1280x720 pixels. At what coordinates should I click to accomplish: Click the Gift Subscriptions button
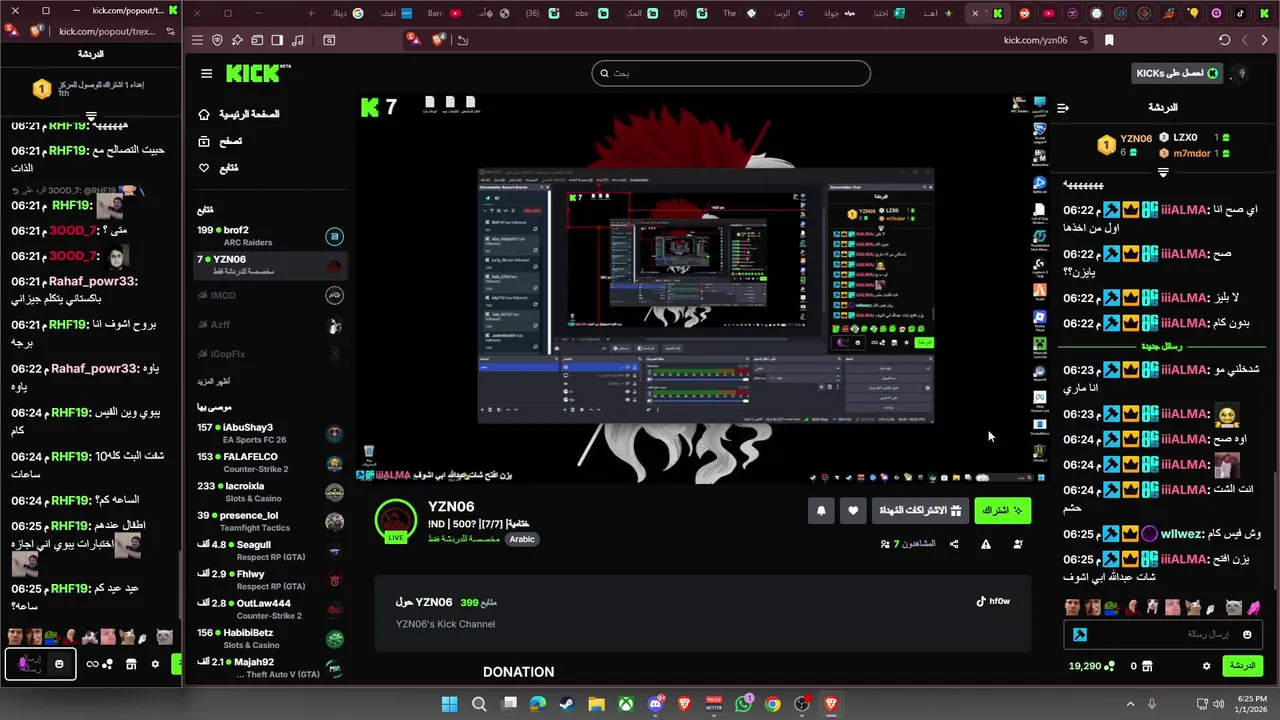coord(920,510)
